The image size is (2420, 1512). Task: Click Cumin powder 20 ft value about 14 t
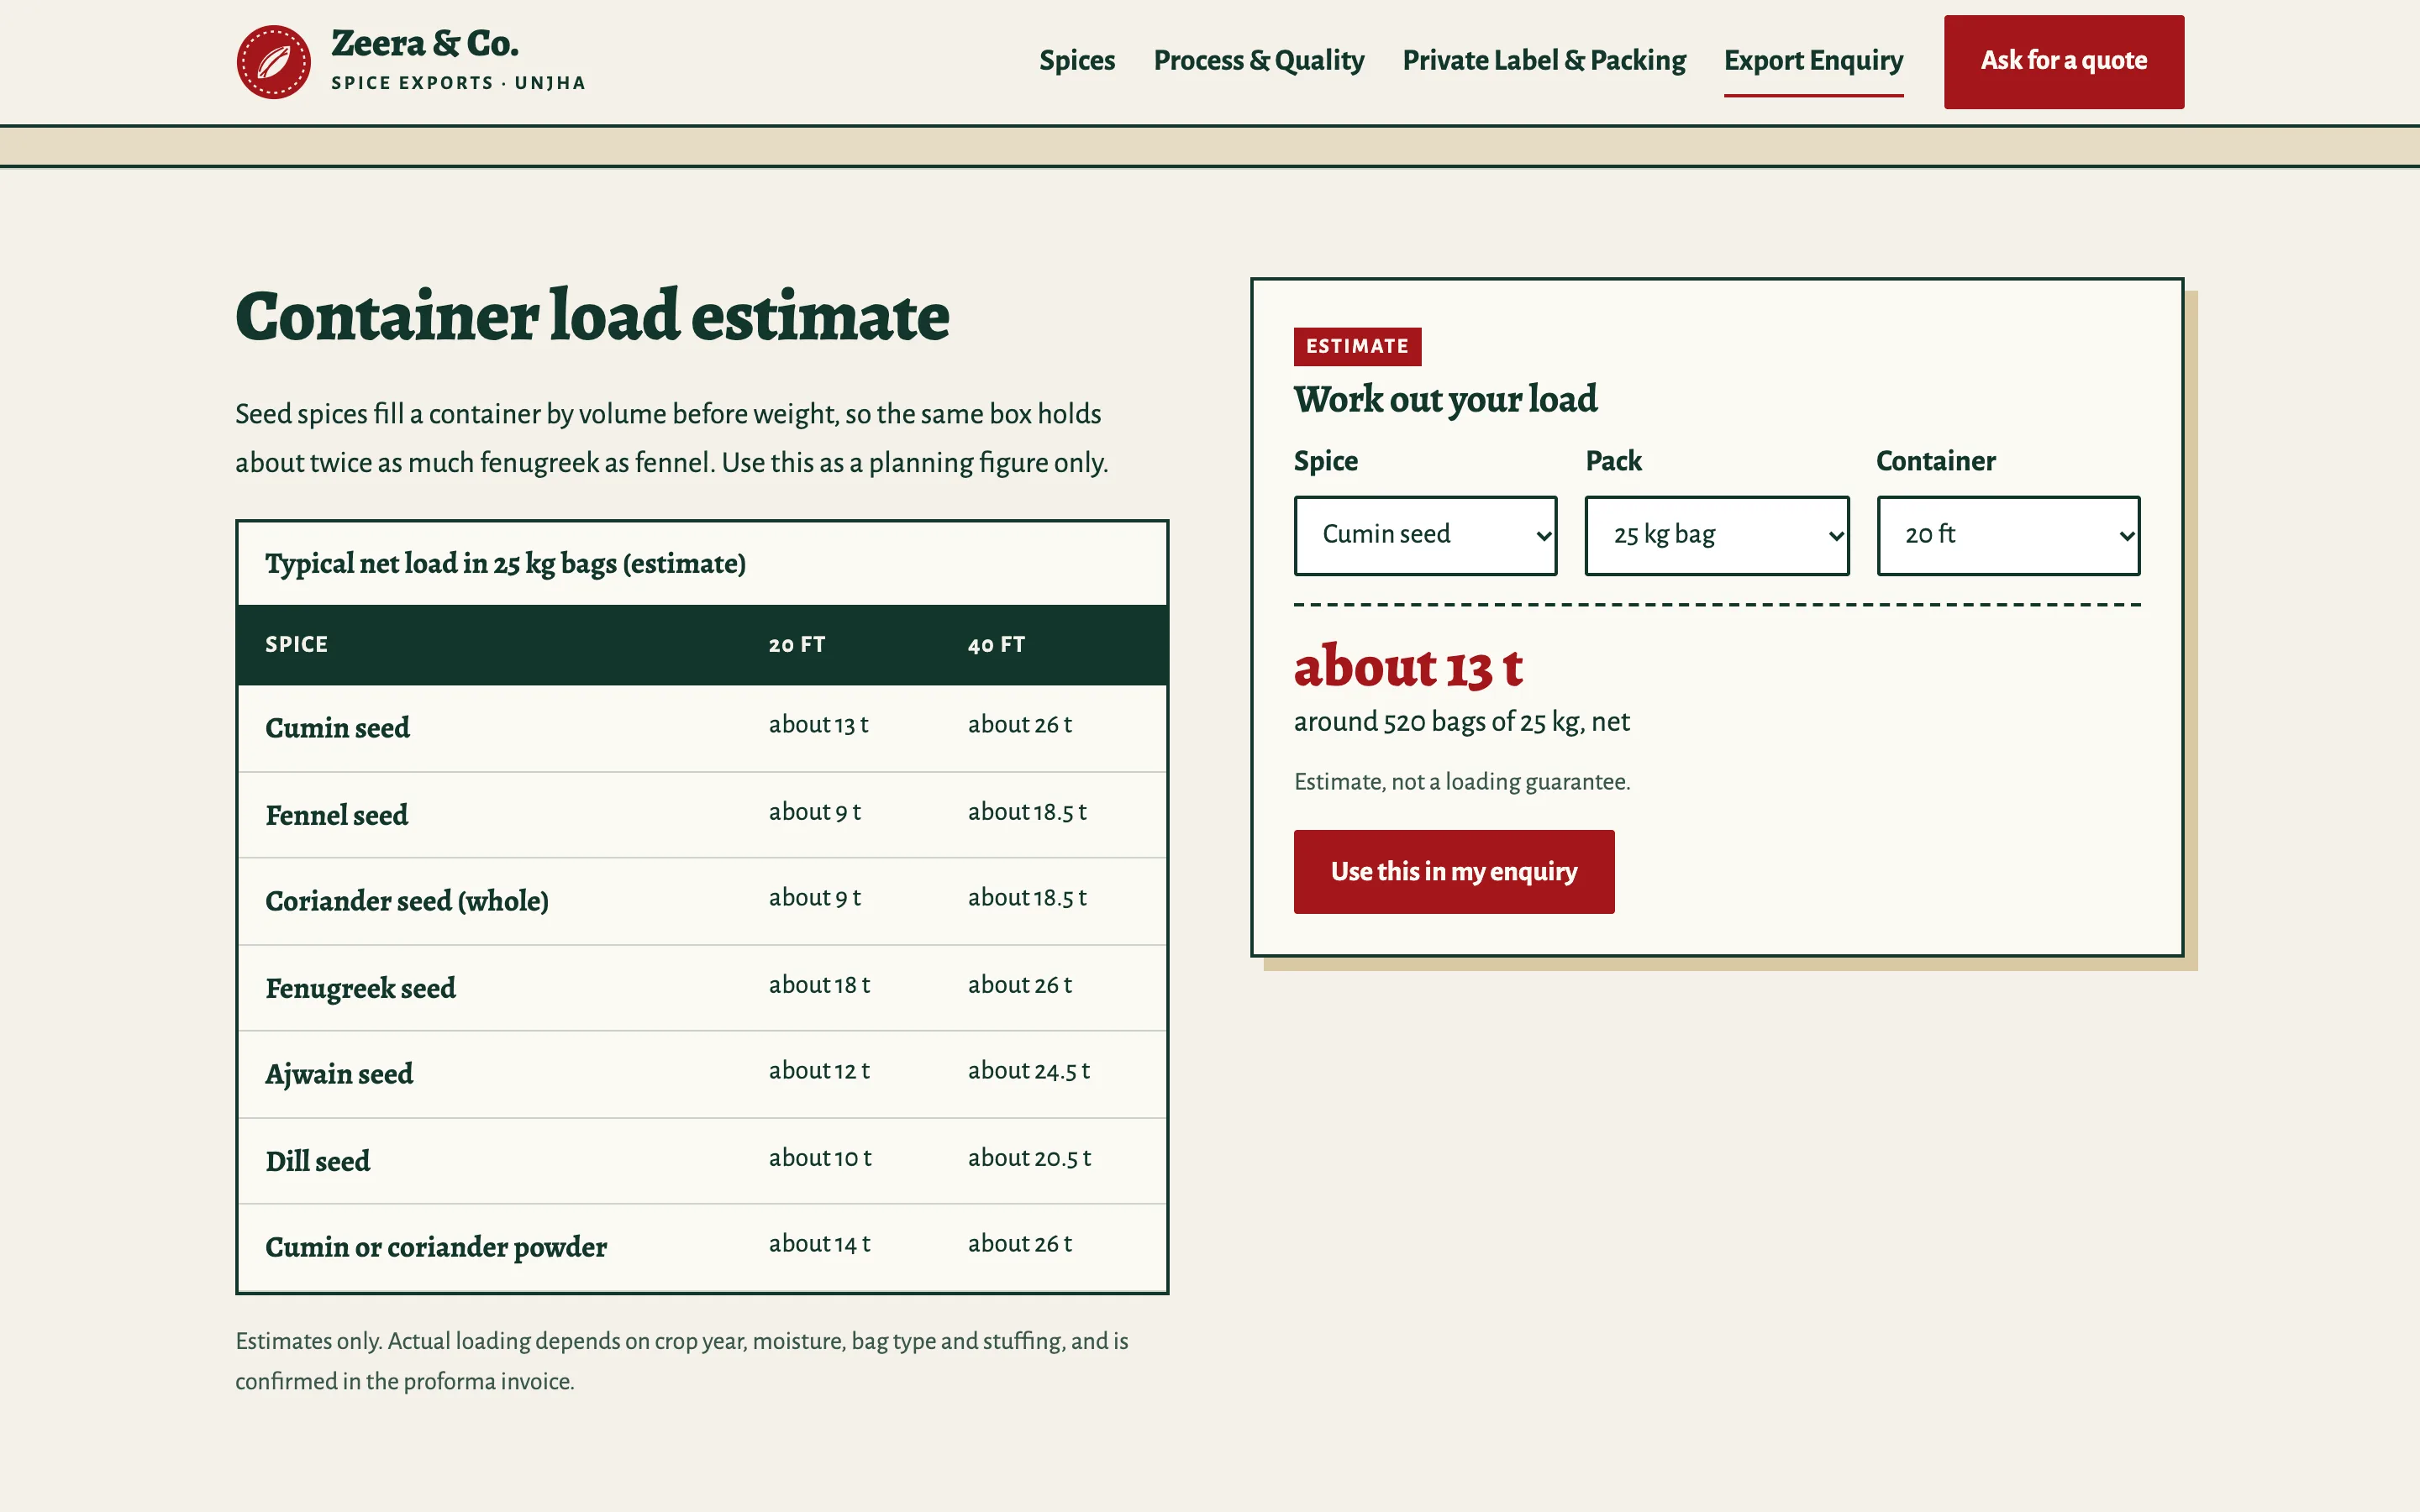coord(819,1243)
